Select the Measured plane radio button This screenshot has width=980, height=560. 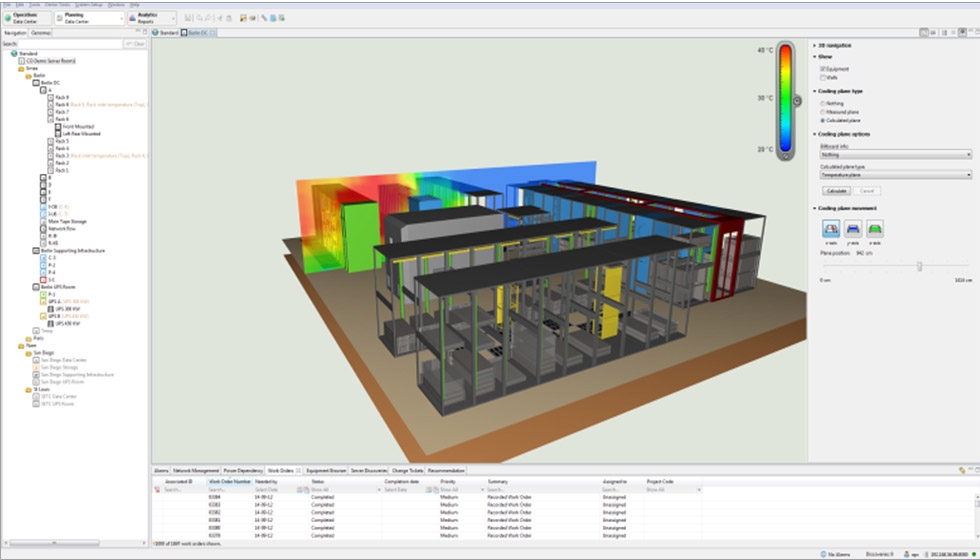(822, 112)
